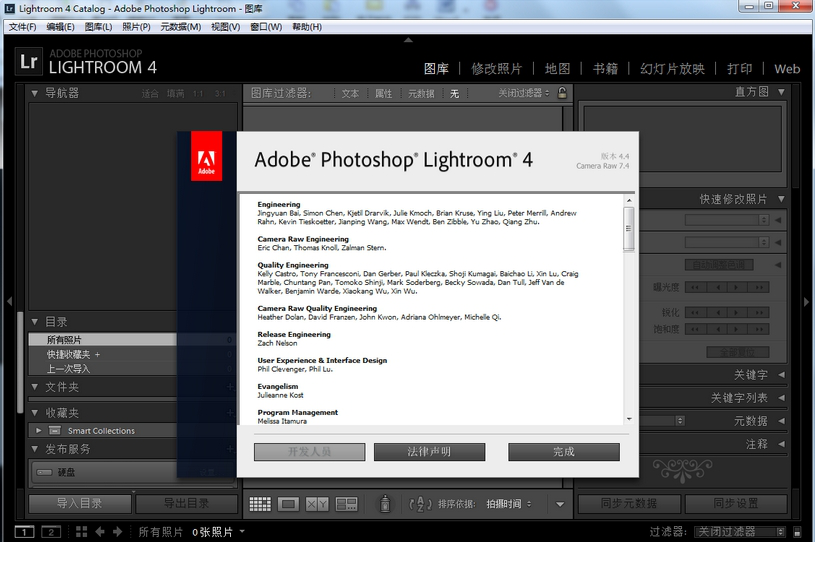Click the 开发人员 button

click(310, 452)
